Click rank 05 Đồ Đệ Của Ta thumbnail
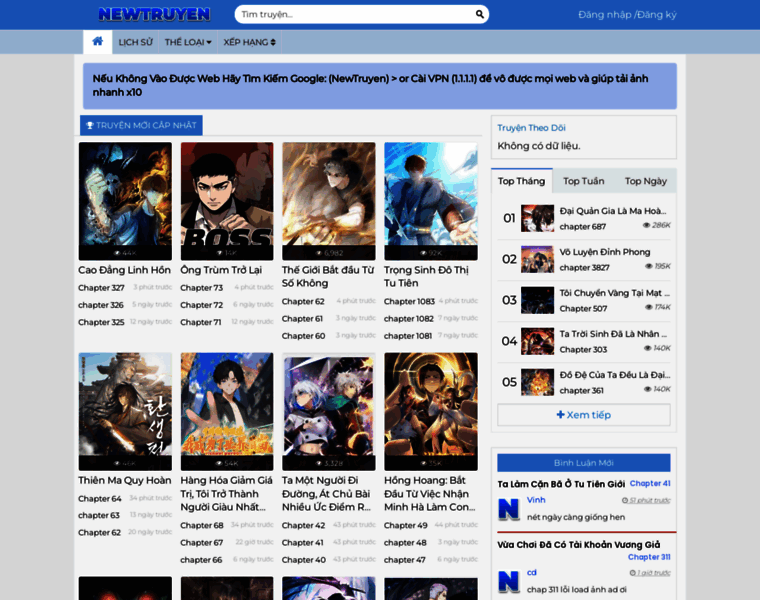 pyautogui.click(x=538, y=382)
